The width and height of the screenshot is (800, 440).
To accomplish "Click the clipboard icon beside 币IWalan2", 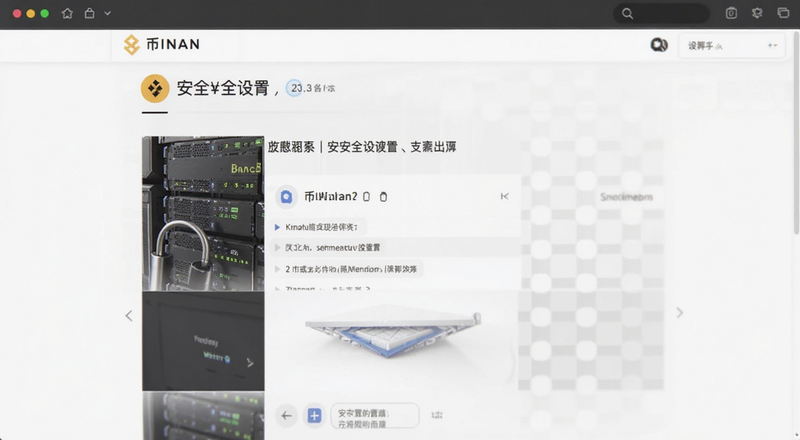I will pos(384,197).
